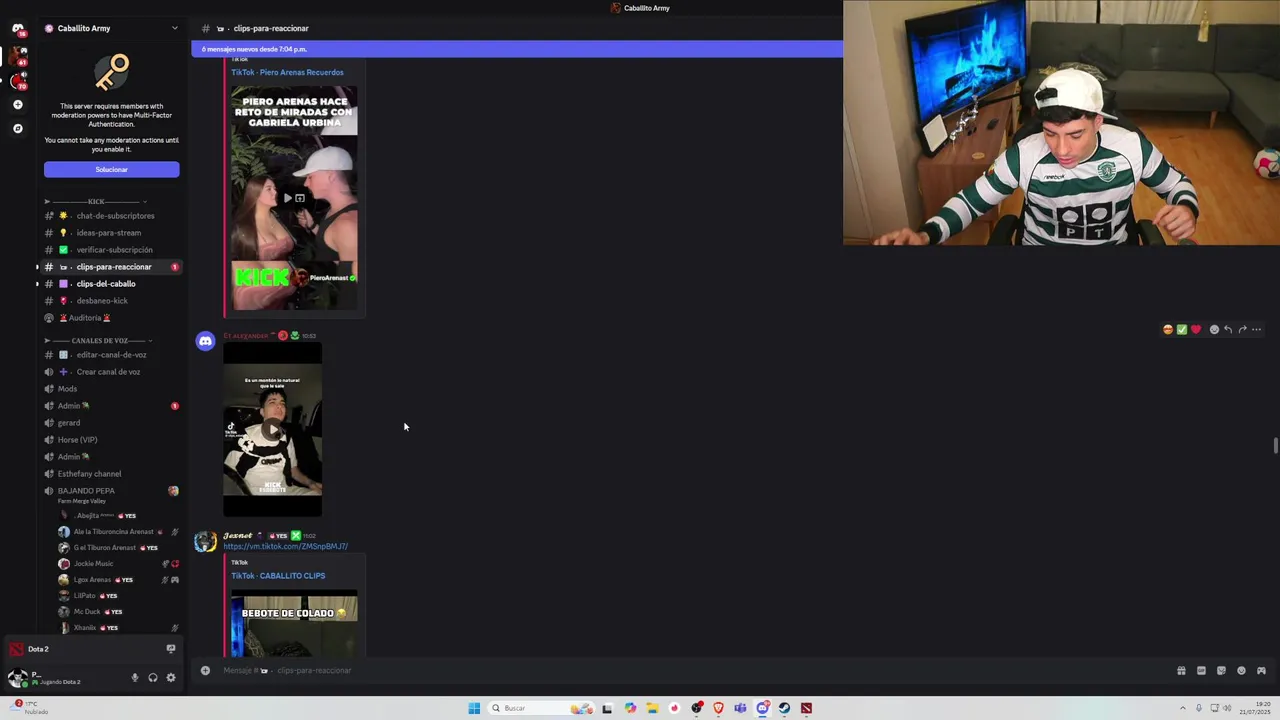Click the Discord bot avatar of Alexander's message
This screenshot has height=720, width=1280.
(x=205, y=341)
